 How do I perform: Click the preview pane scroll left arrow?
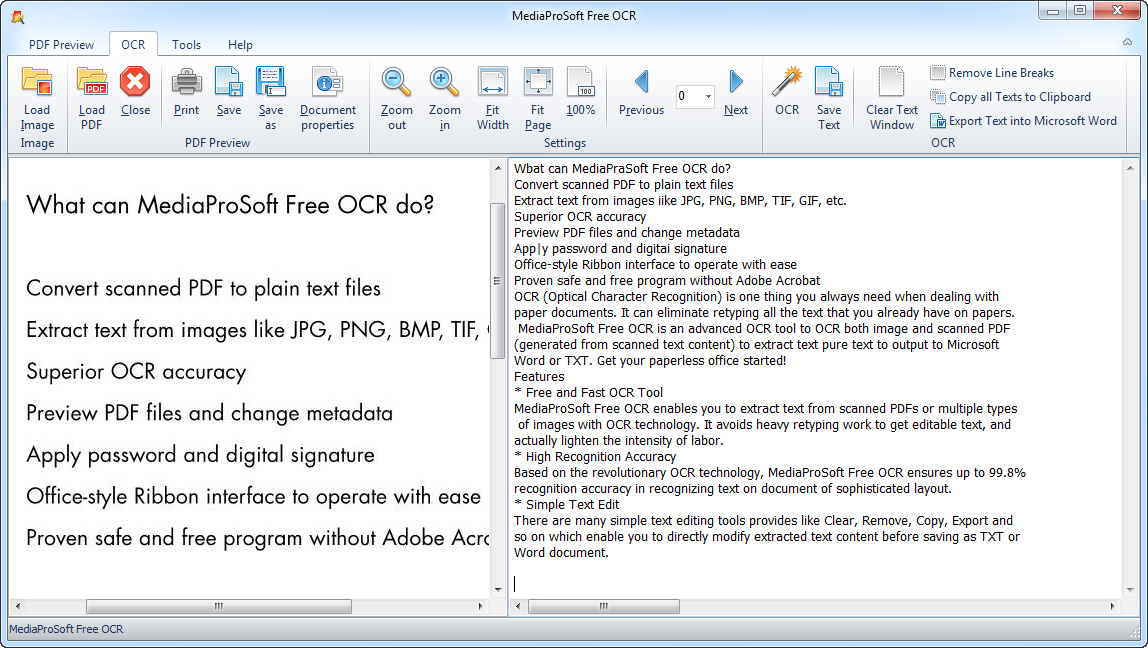pyautogui.click(x=18, y=606)
